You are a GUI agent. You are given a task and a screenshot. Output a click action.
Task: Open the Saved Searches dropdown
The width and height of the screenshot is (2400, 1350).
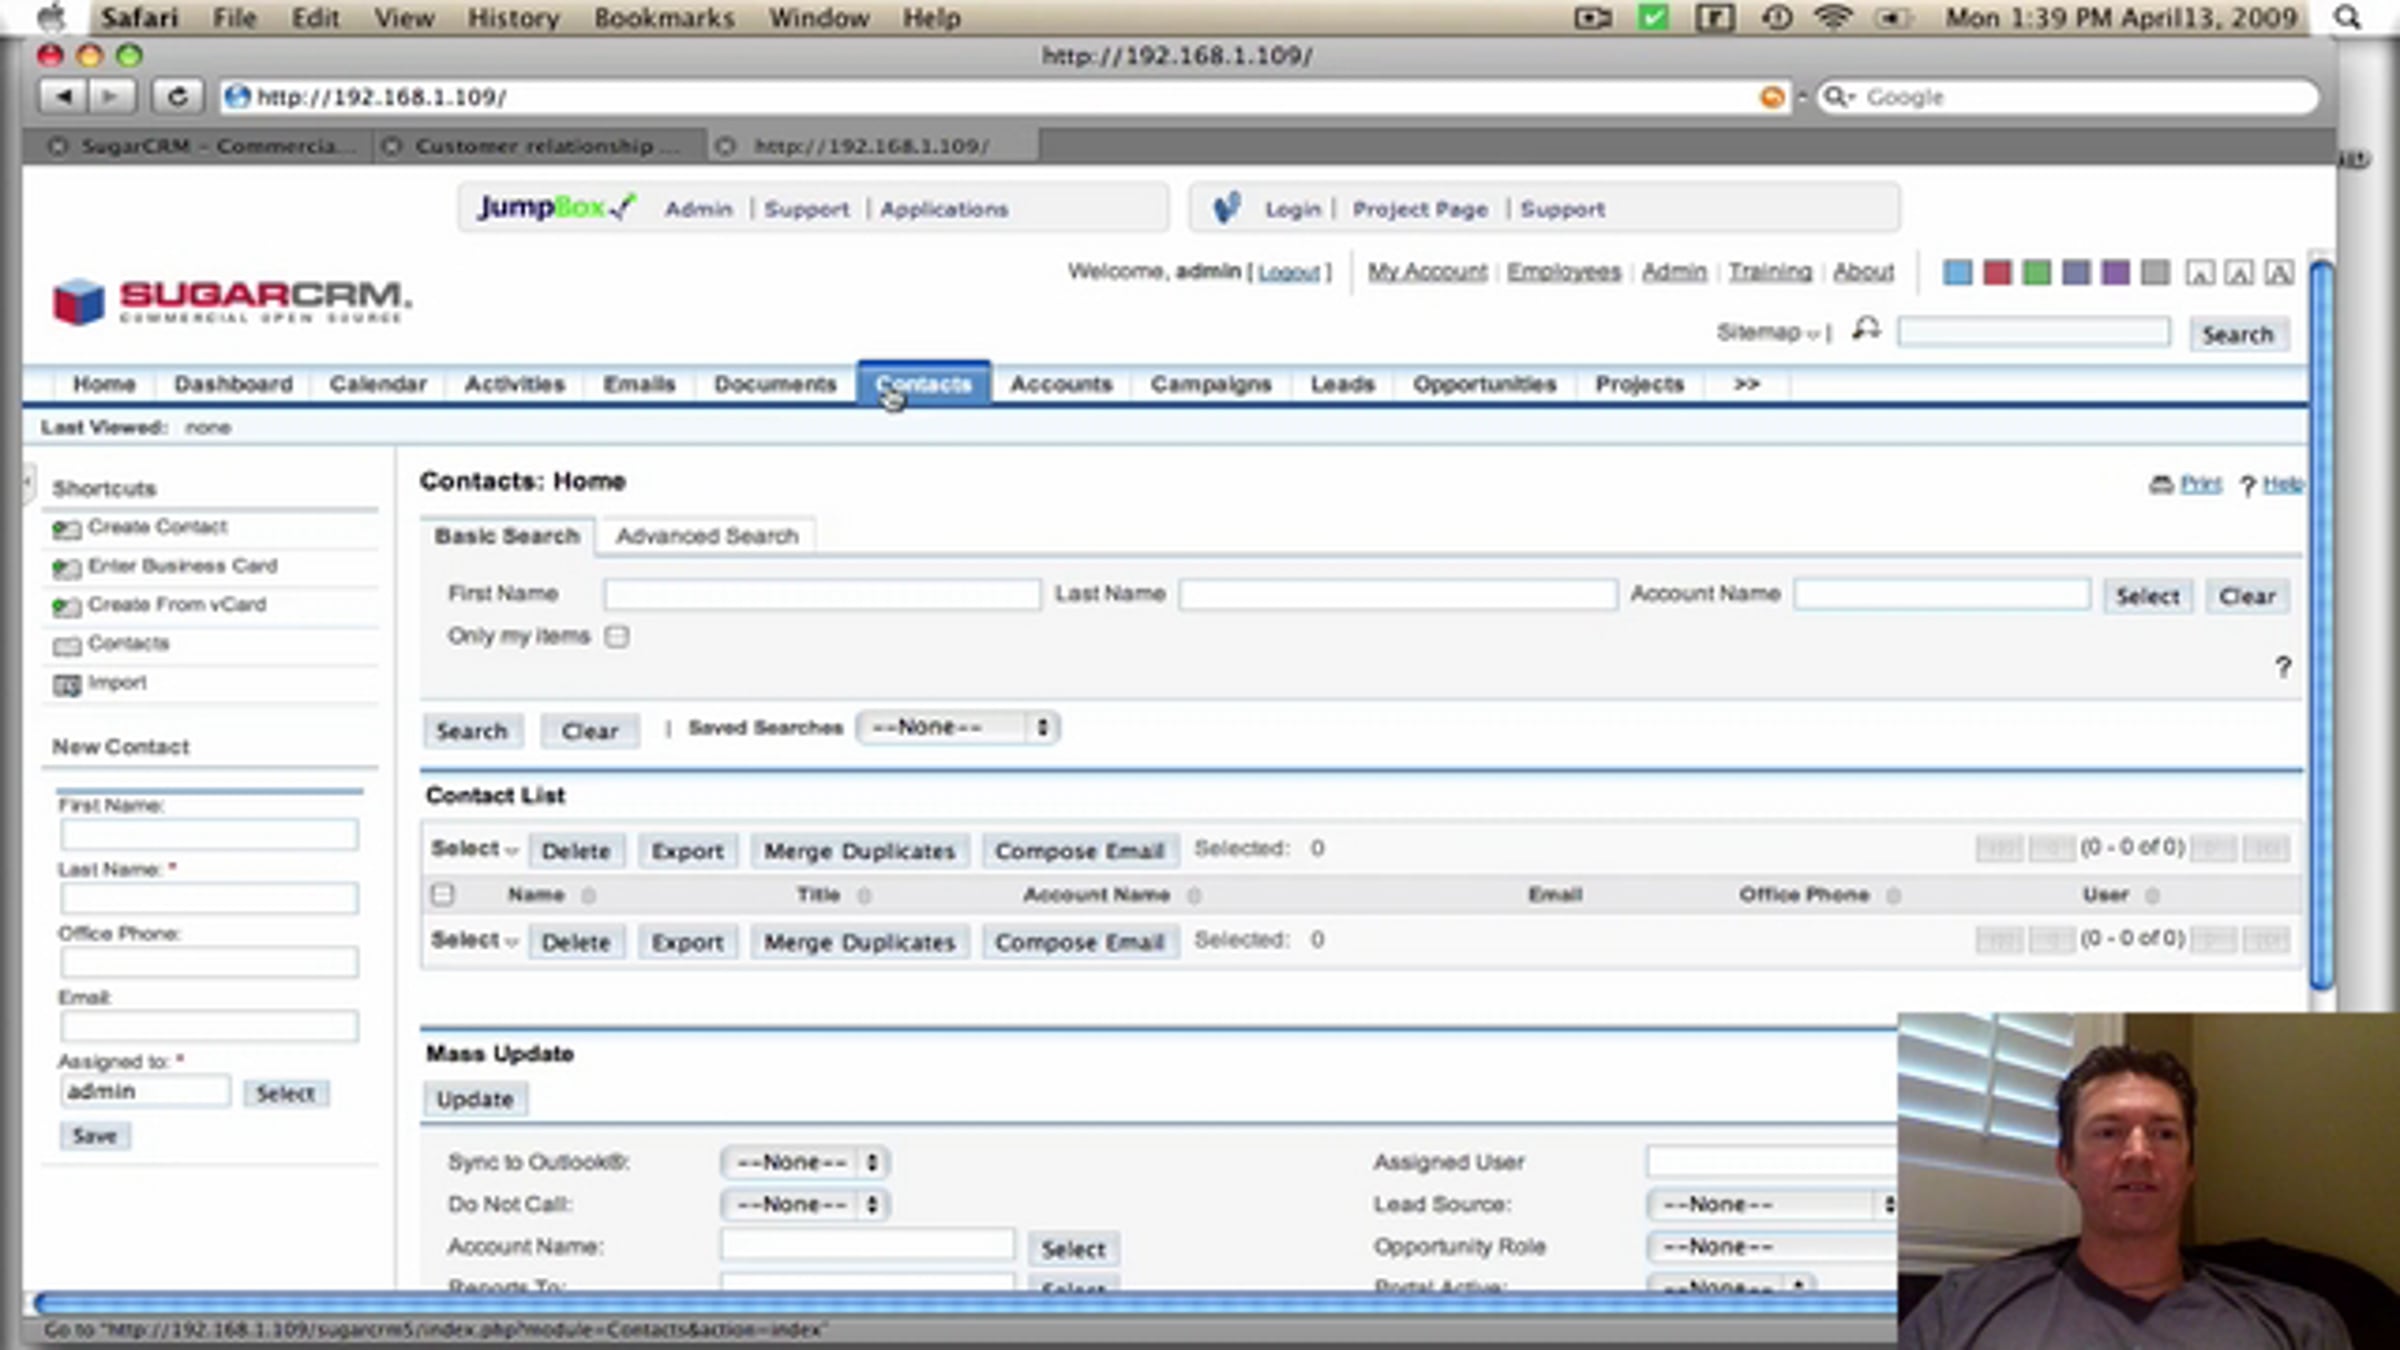tap(957, 728)
